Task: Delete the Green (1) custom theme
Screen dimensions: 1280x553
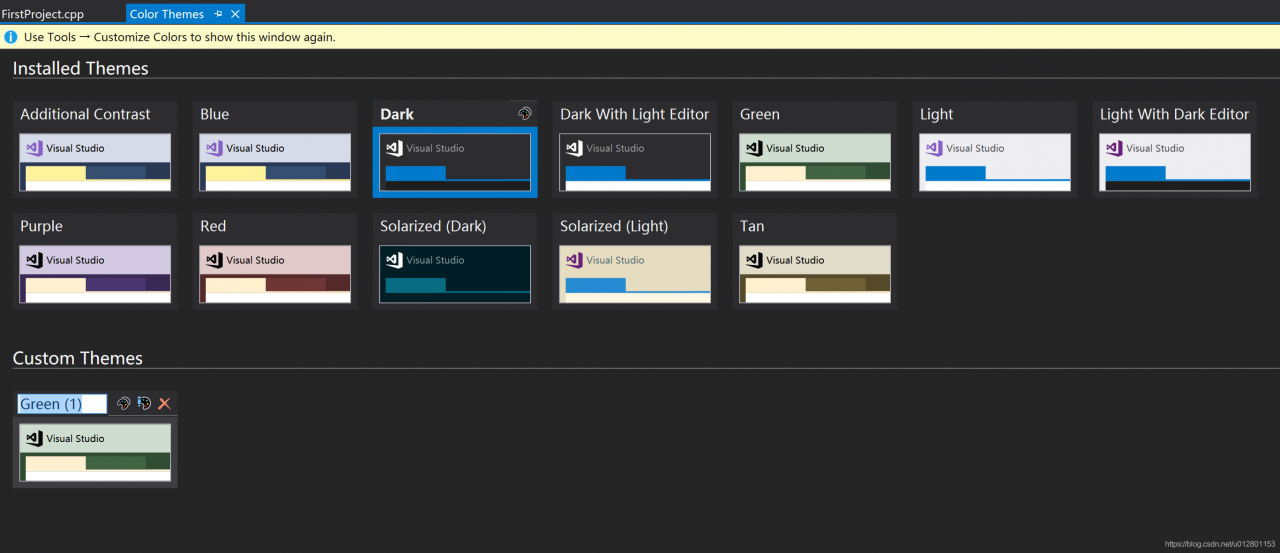Action: pyautogui.click(x=165, y=404)
